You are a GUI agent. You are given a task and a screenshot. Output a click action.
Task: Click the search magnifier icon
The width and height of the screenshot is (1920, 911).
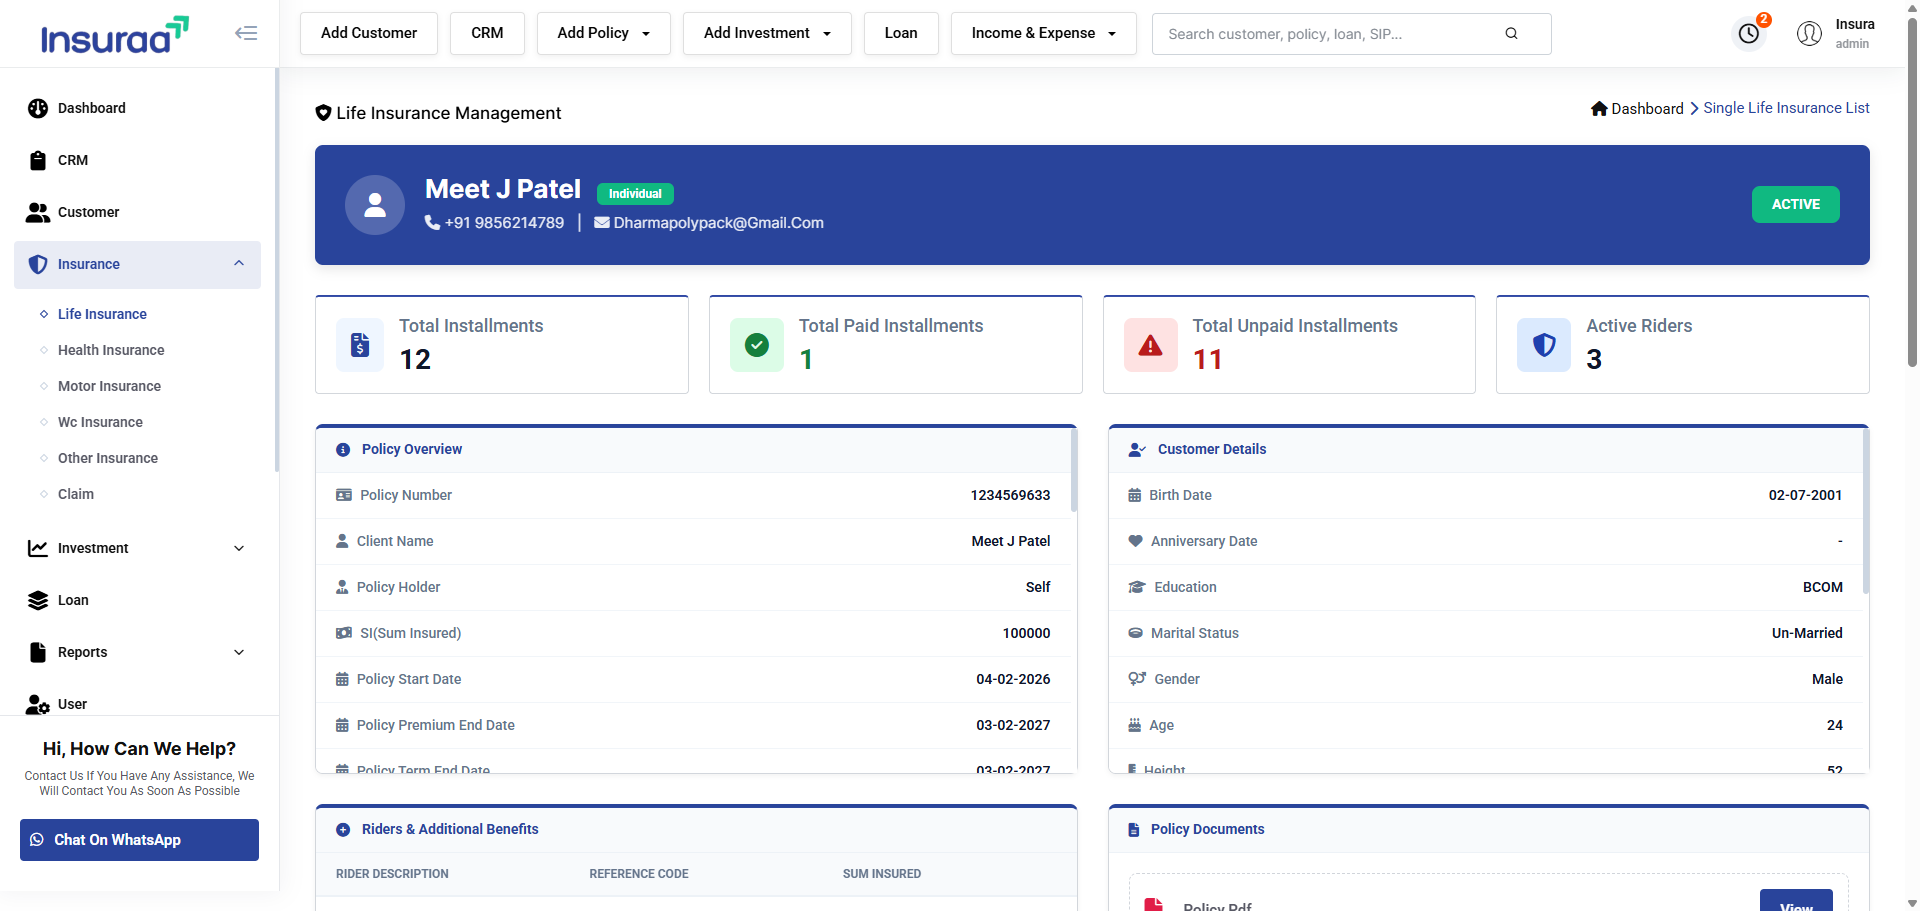[1511, 33]
